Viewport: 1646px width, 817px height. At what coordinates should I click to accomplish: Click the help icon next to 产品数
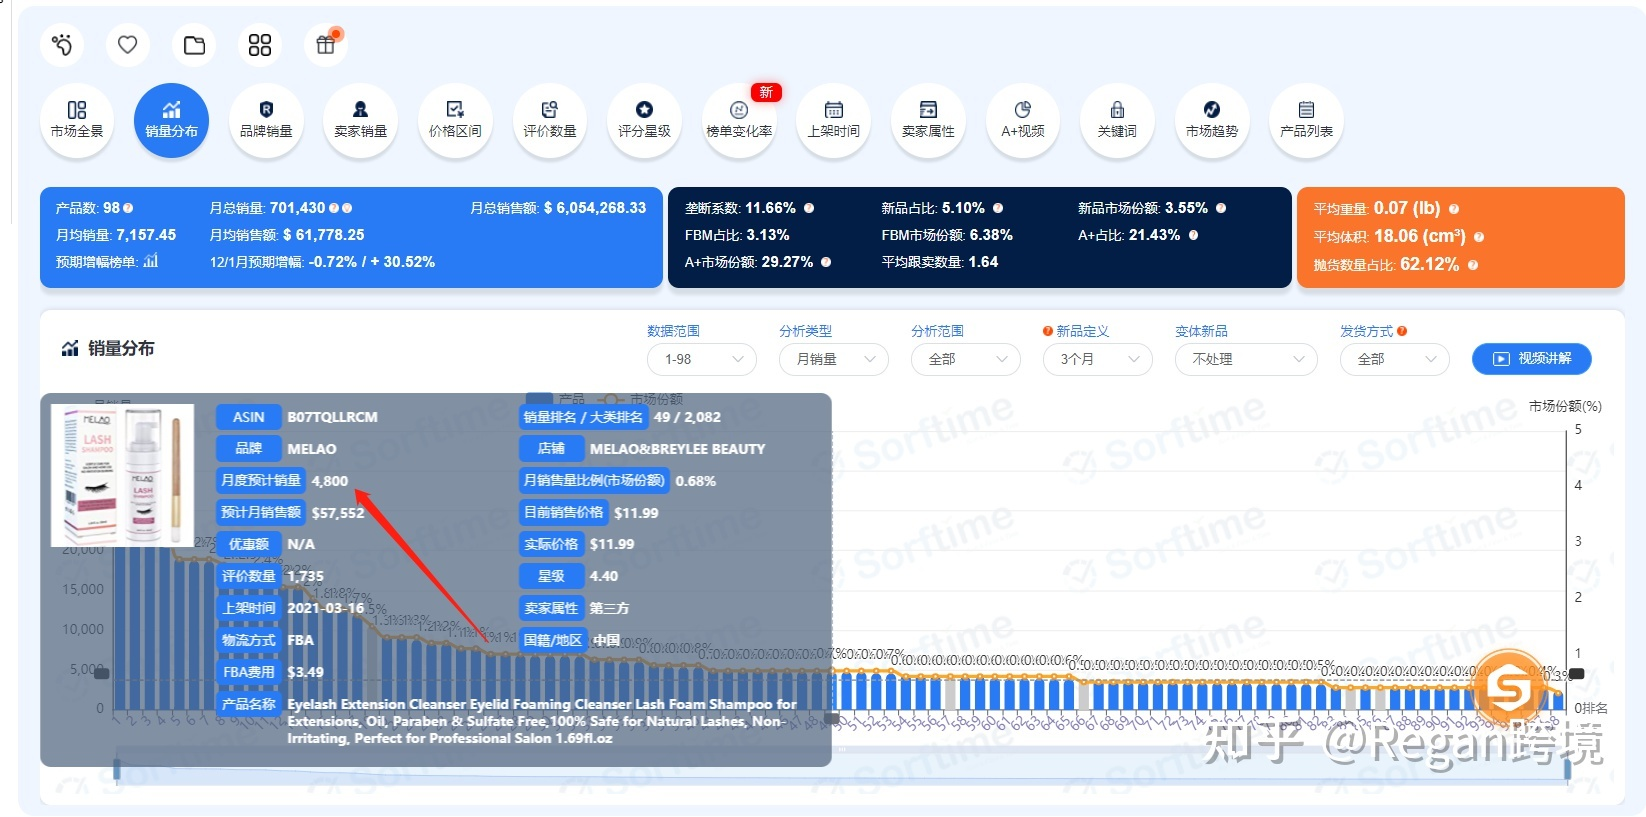tap(128, 208)
